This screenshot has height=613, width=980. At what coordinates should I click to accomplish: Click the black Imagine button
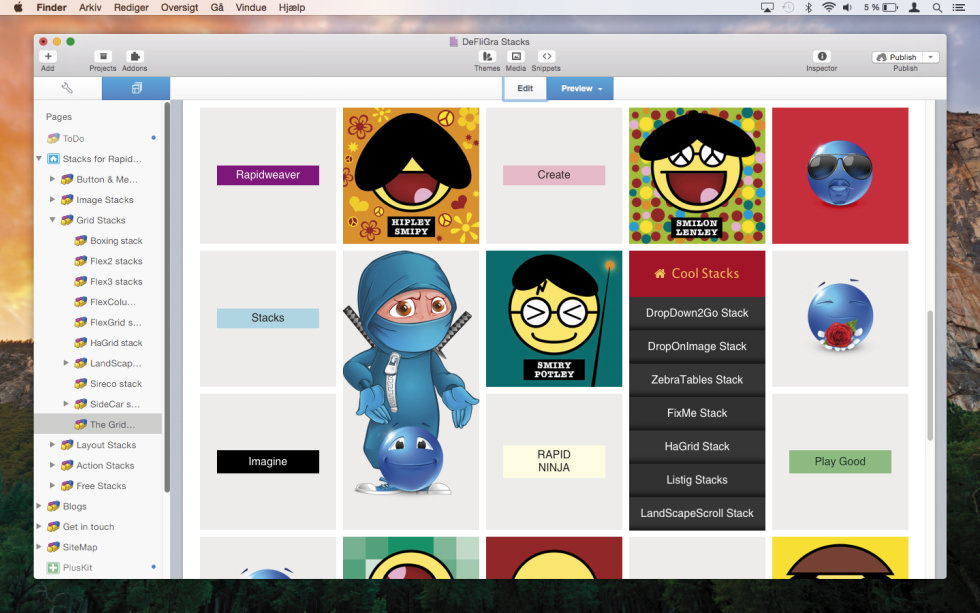point(268,461)
